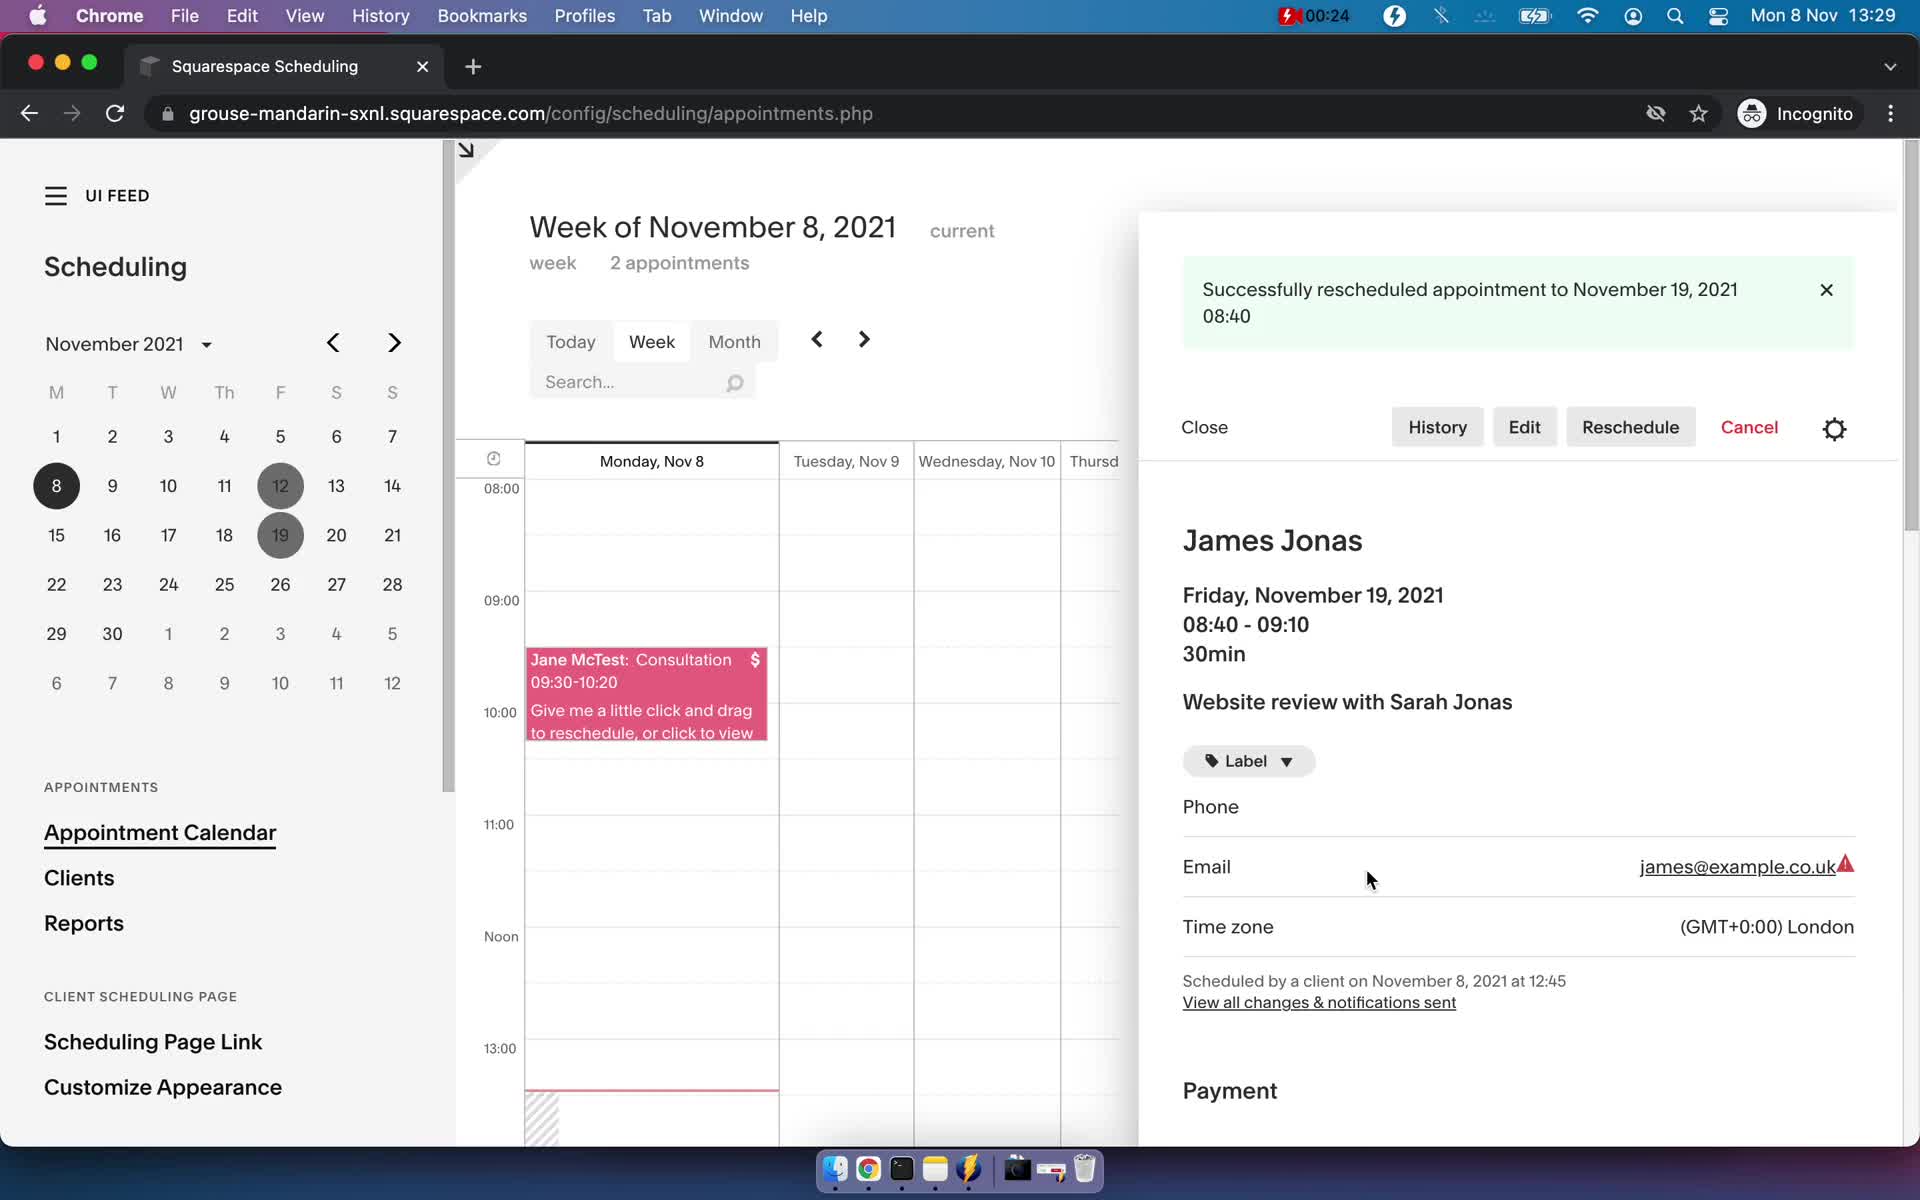Screen dimensions: 1920x1200
Task: Cancel the James Jonas appointment
Action: [x=1749, y=427]
